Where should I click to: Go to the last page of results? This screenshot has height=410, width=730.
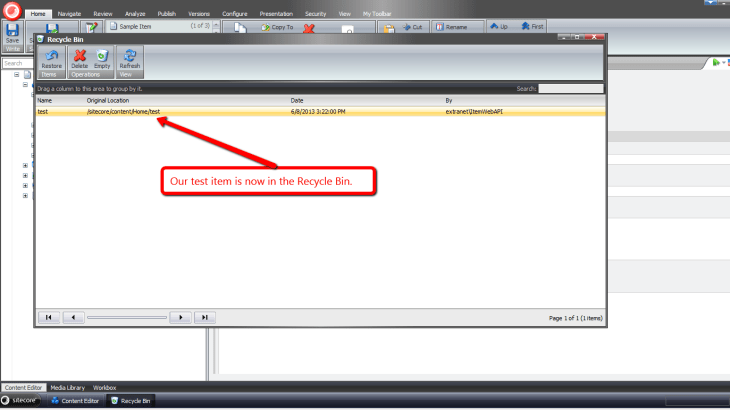(x=204, y=317)
